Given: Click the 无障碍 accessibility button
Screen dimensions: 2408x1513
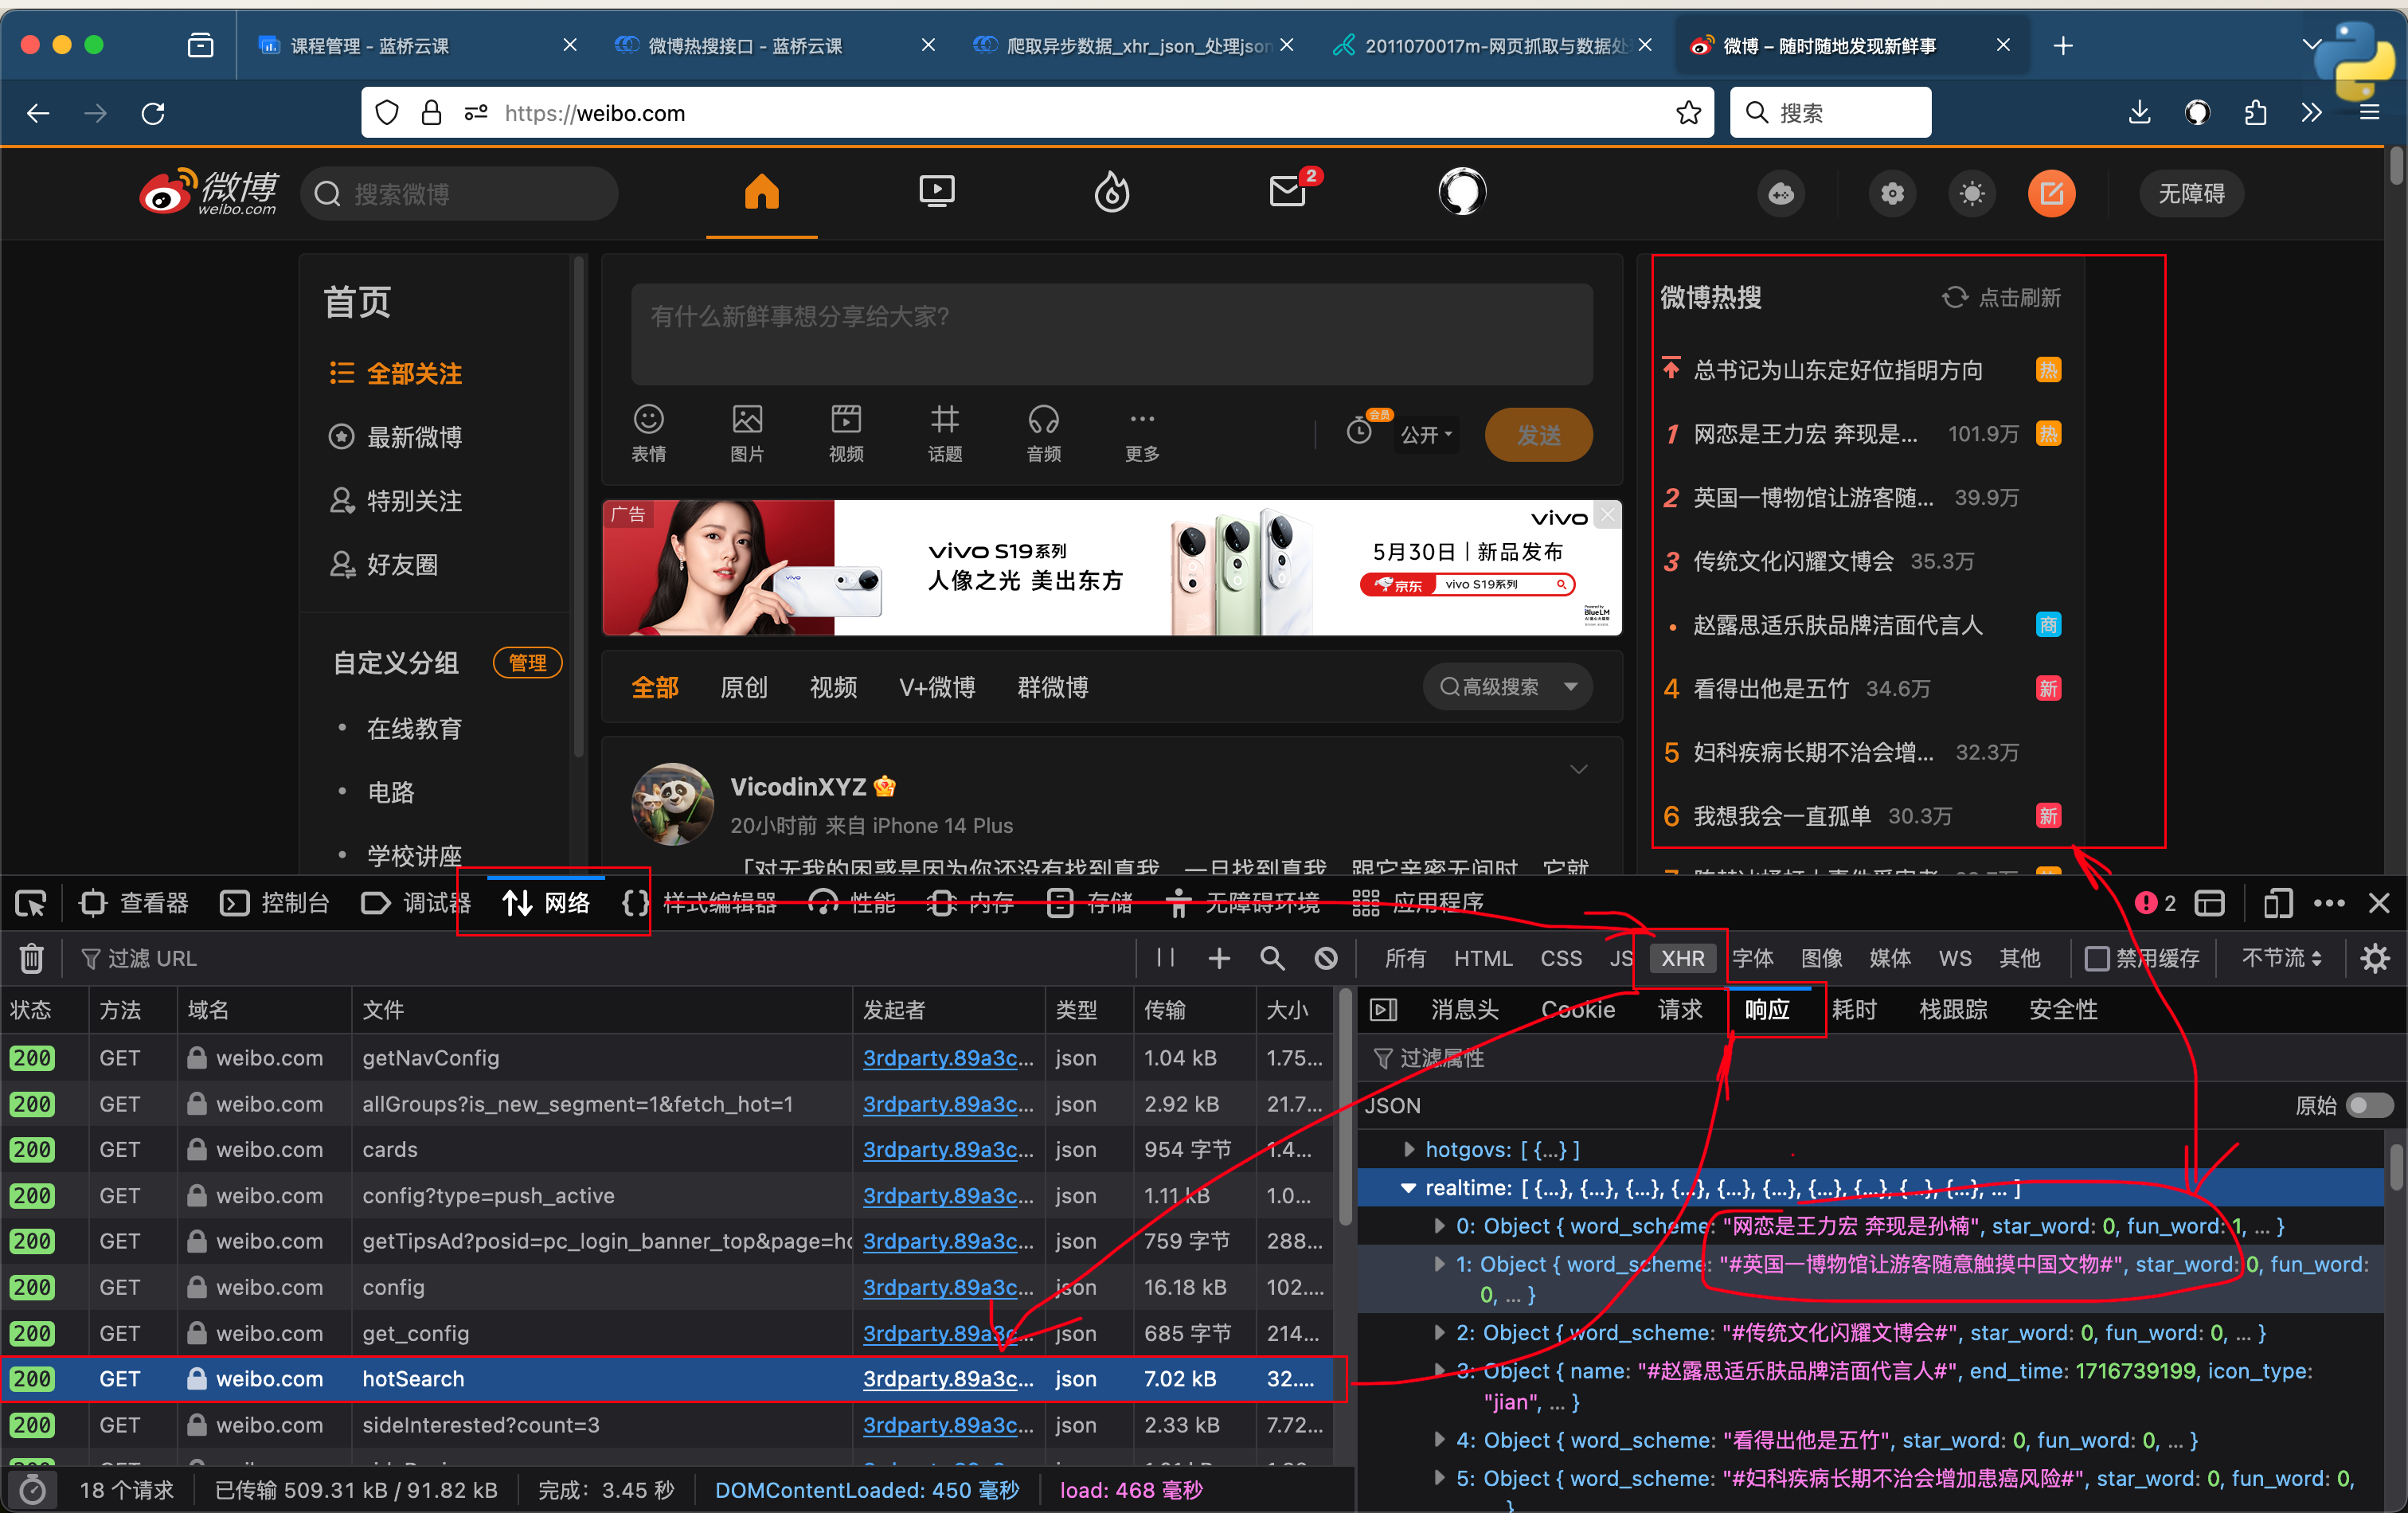Looking at the screenshot, I should pos(2191,194).
